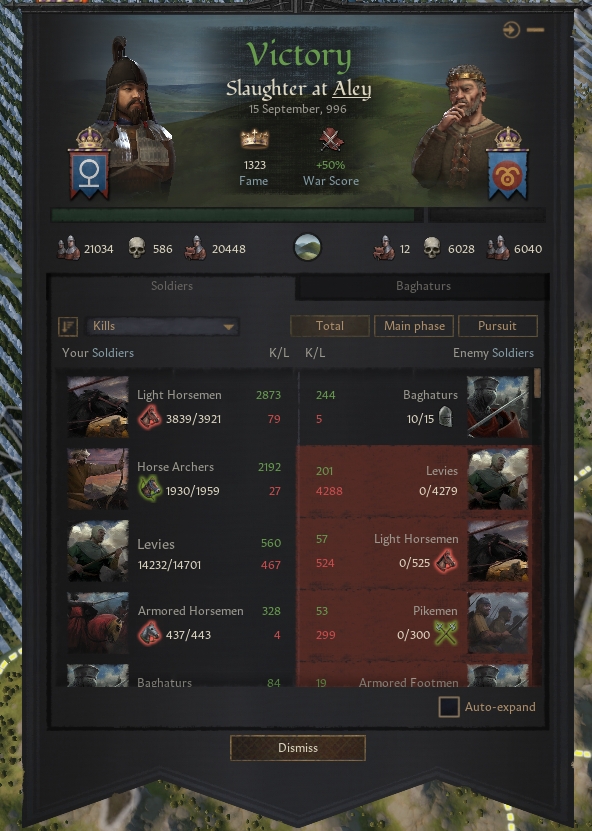Click the Fame crown icon

tap(254, 139)
